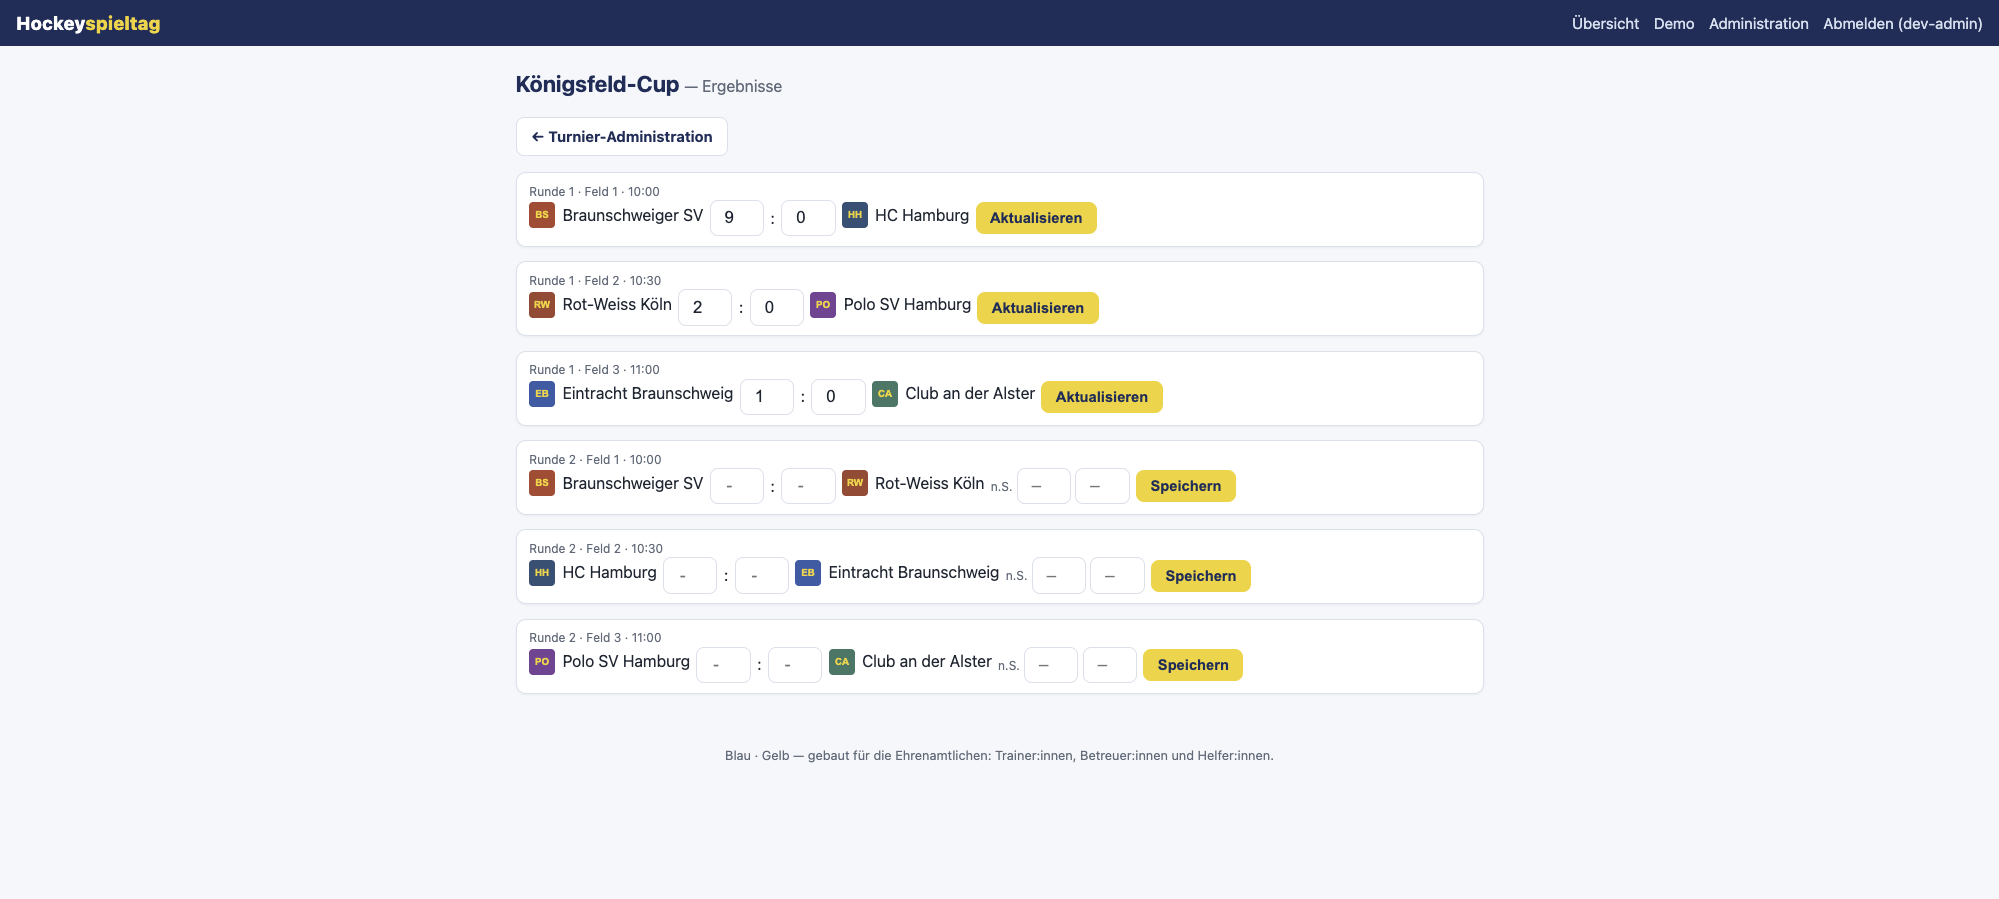This screenshot has height=899, width=1999.
Task: Click the Königsfeld-Cup heading
Action: tap(597, 85)
